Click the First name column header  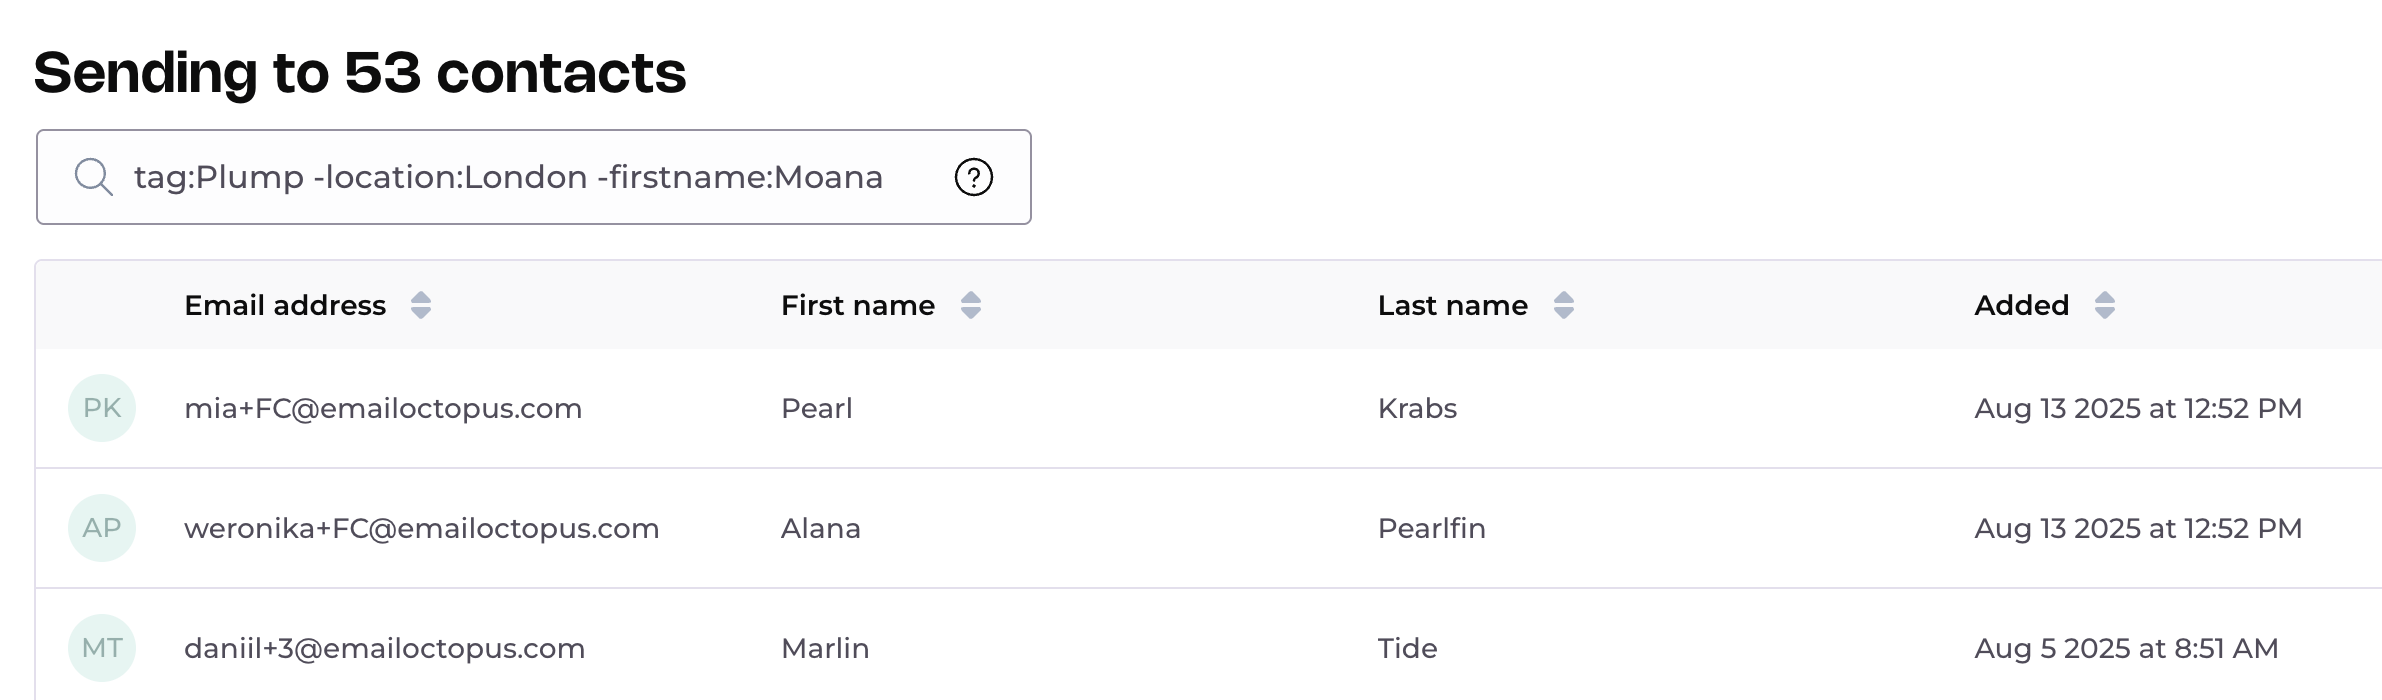(857, 305)
